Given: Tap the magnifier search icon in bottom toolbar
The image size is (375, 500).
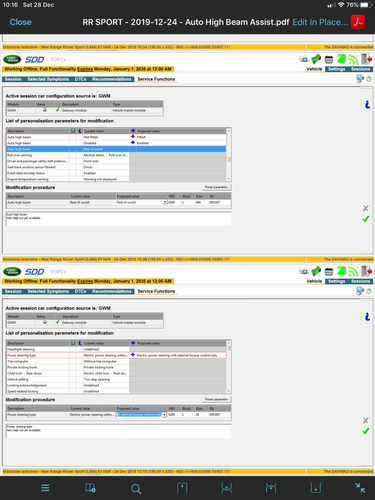Looking at the screenshot, I should coord(136,489).
